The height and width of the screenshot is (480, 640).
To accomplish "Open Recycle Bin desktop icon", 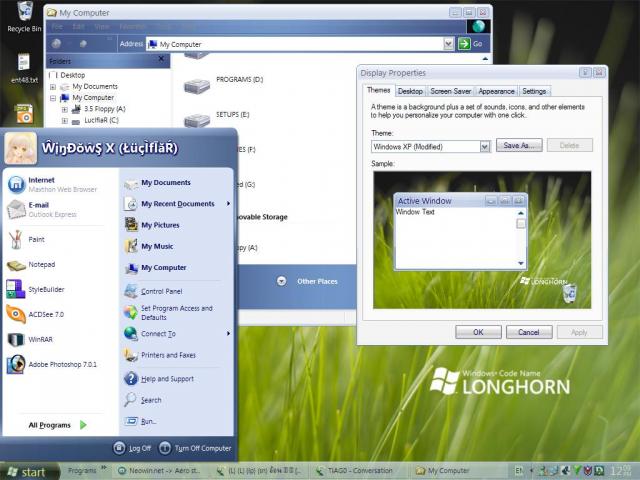I will point(24,17).
